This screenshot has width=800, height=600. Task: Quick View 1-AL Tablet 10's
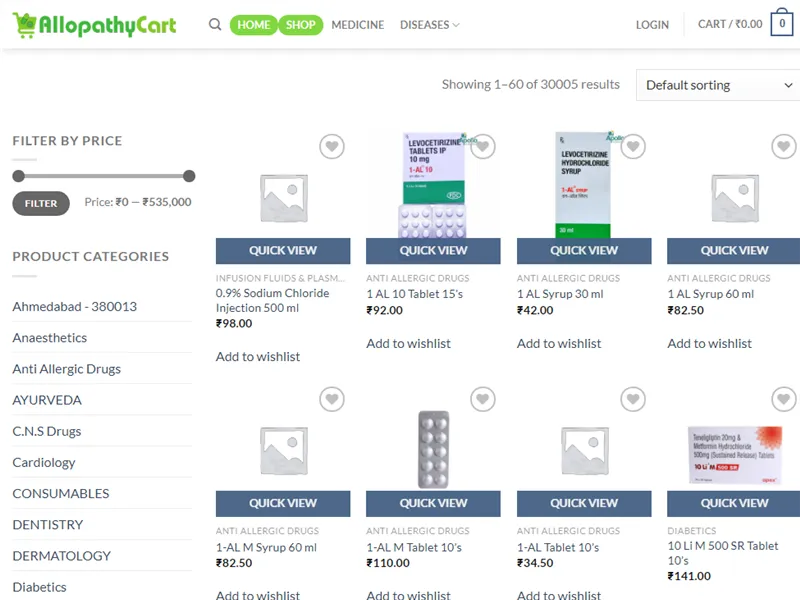click(x=584, y=503)
